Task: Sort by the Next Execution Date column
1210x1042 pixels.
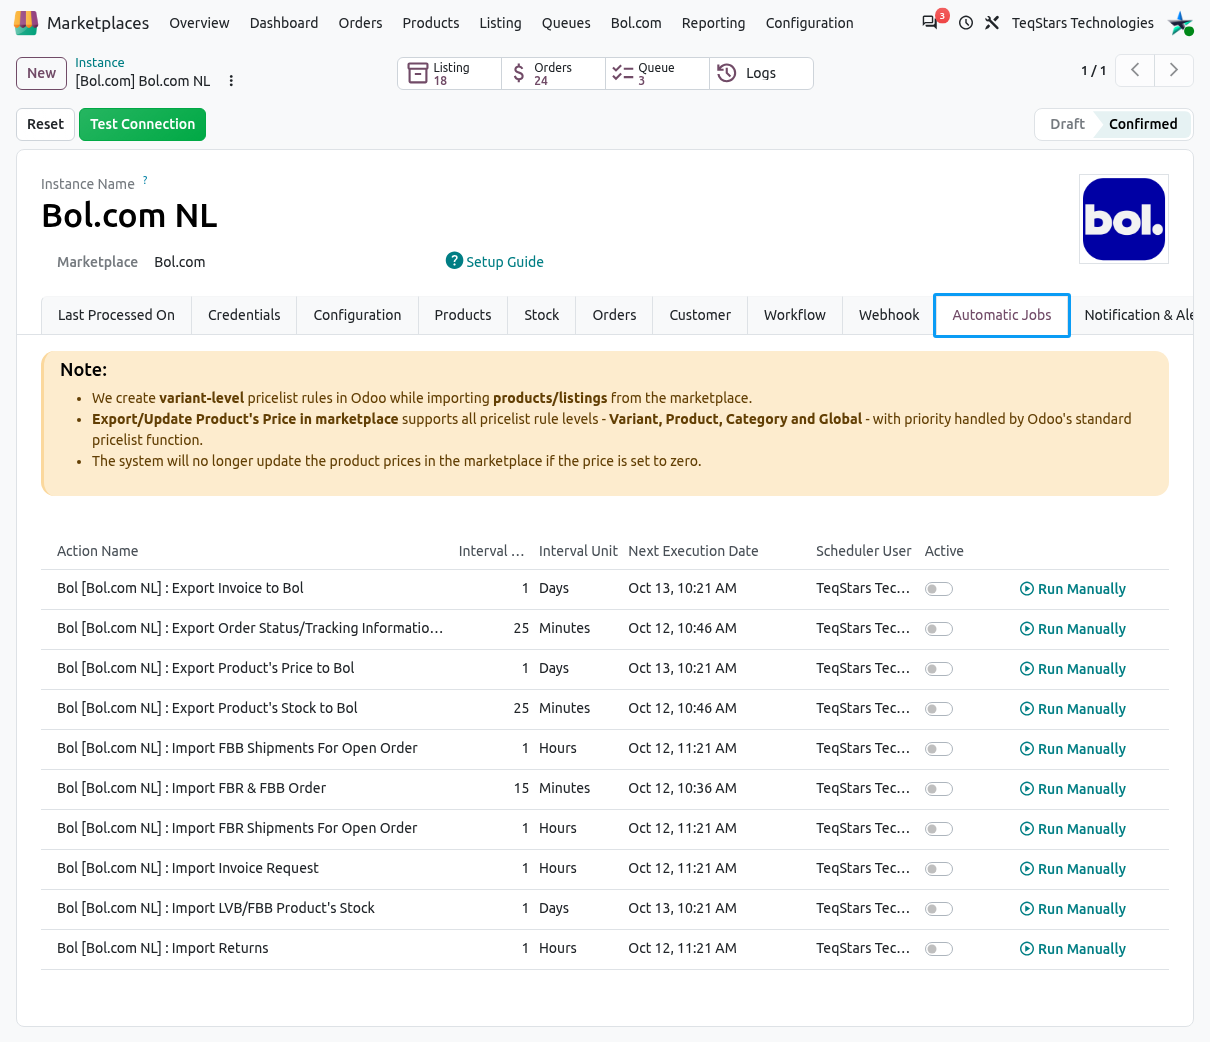Action: click(693, 551)
